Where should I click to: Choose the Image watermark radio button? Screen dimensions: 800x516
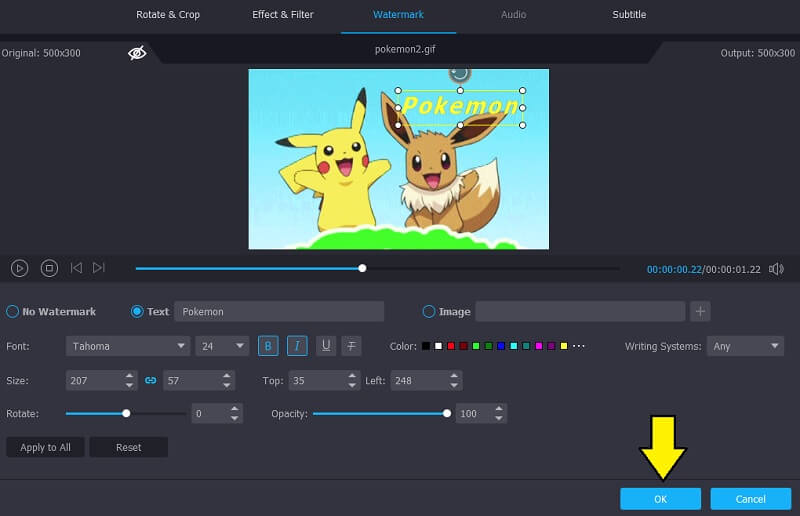[x=430, y=312]
